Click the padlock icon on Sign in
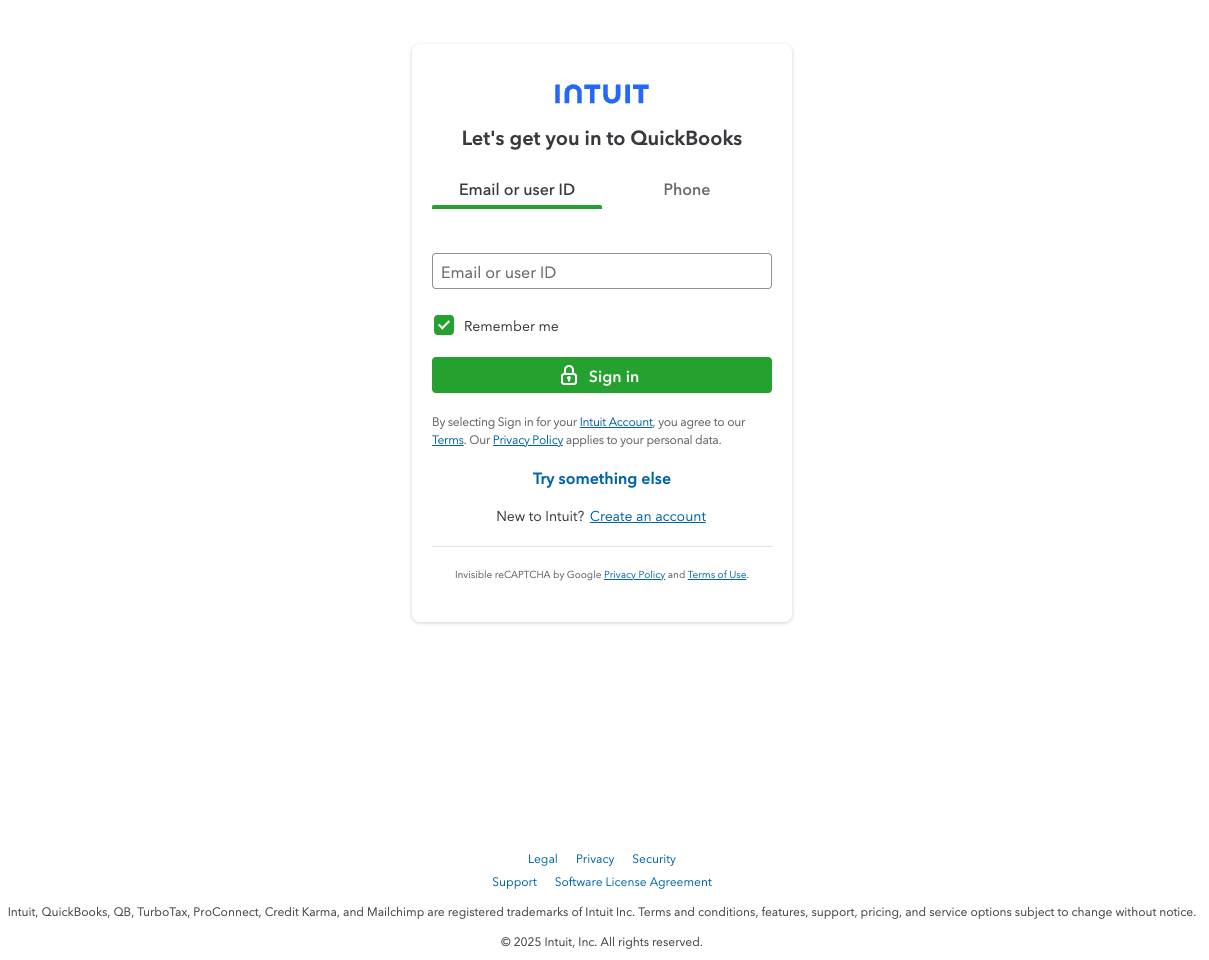Image resolution: width=1209 pixels, height=960 pixels. tap(569, 375)
